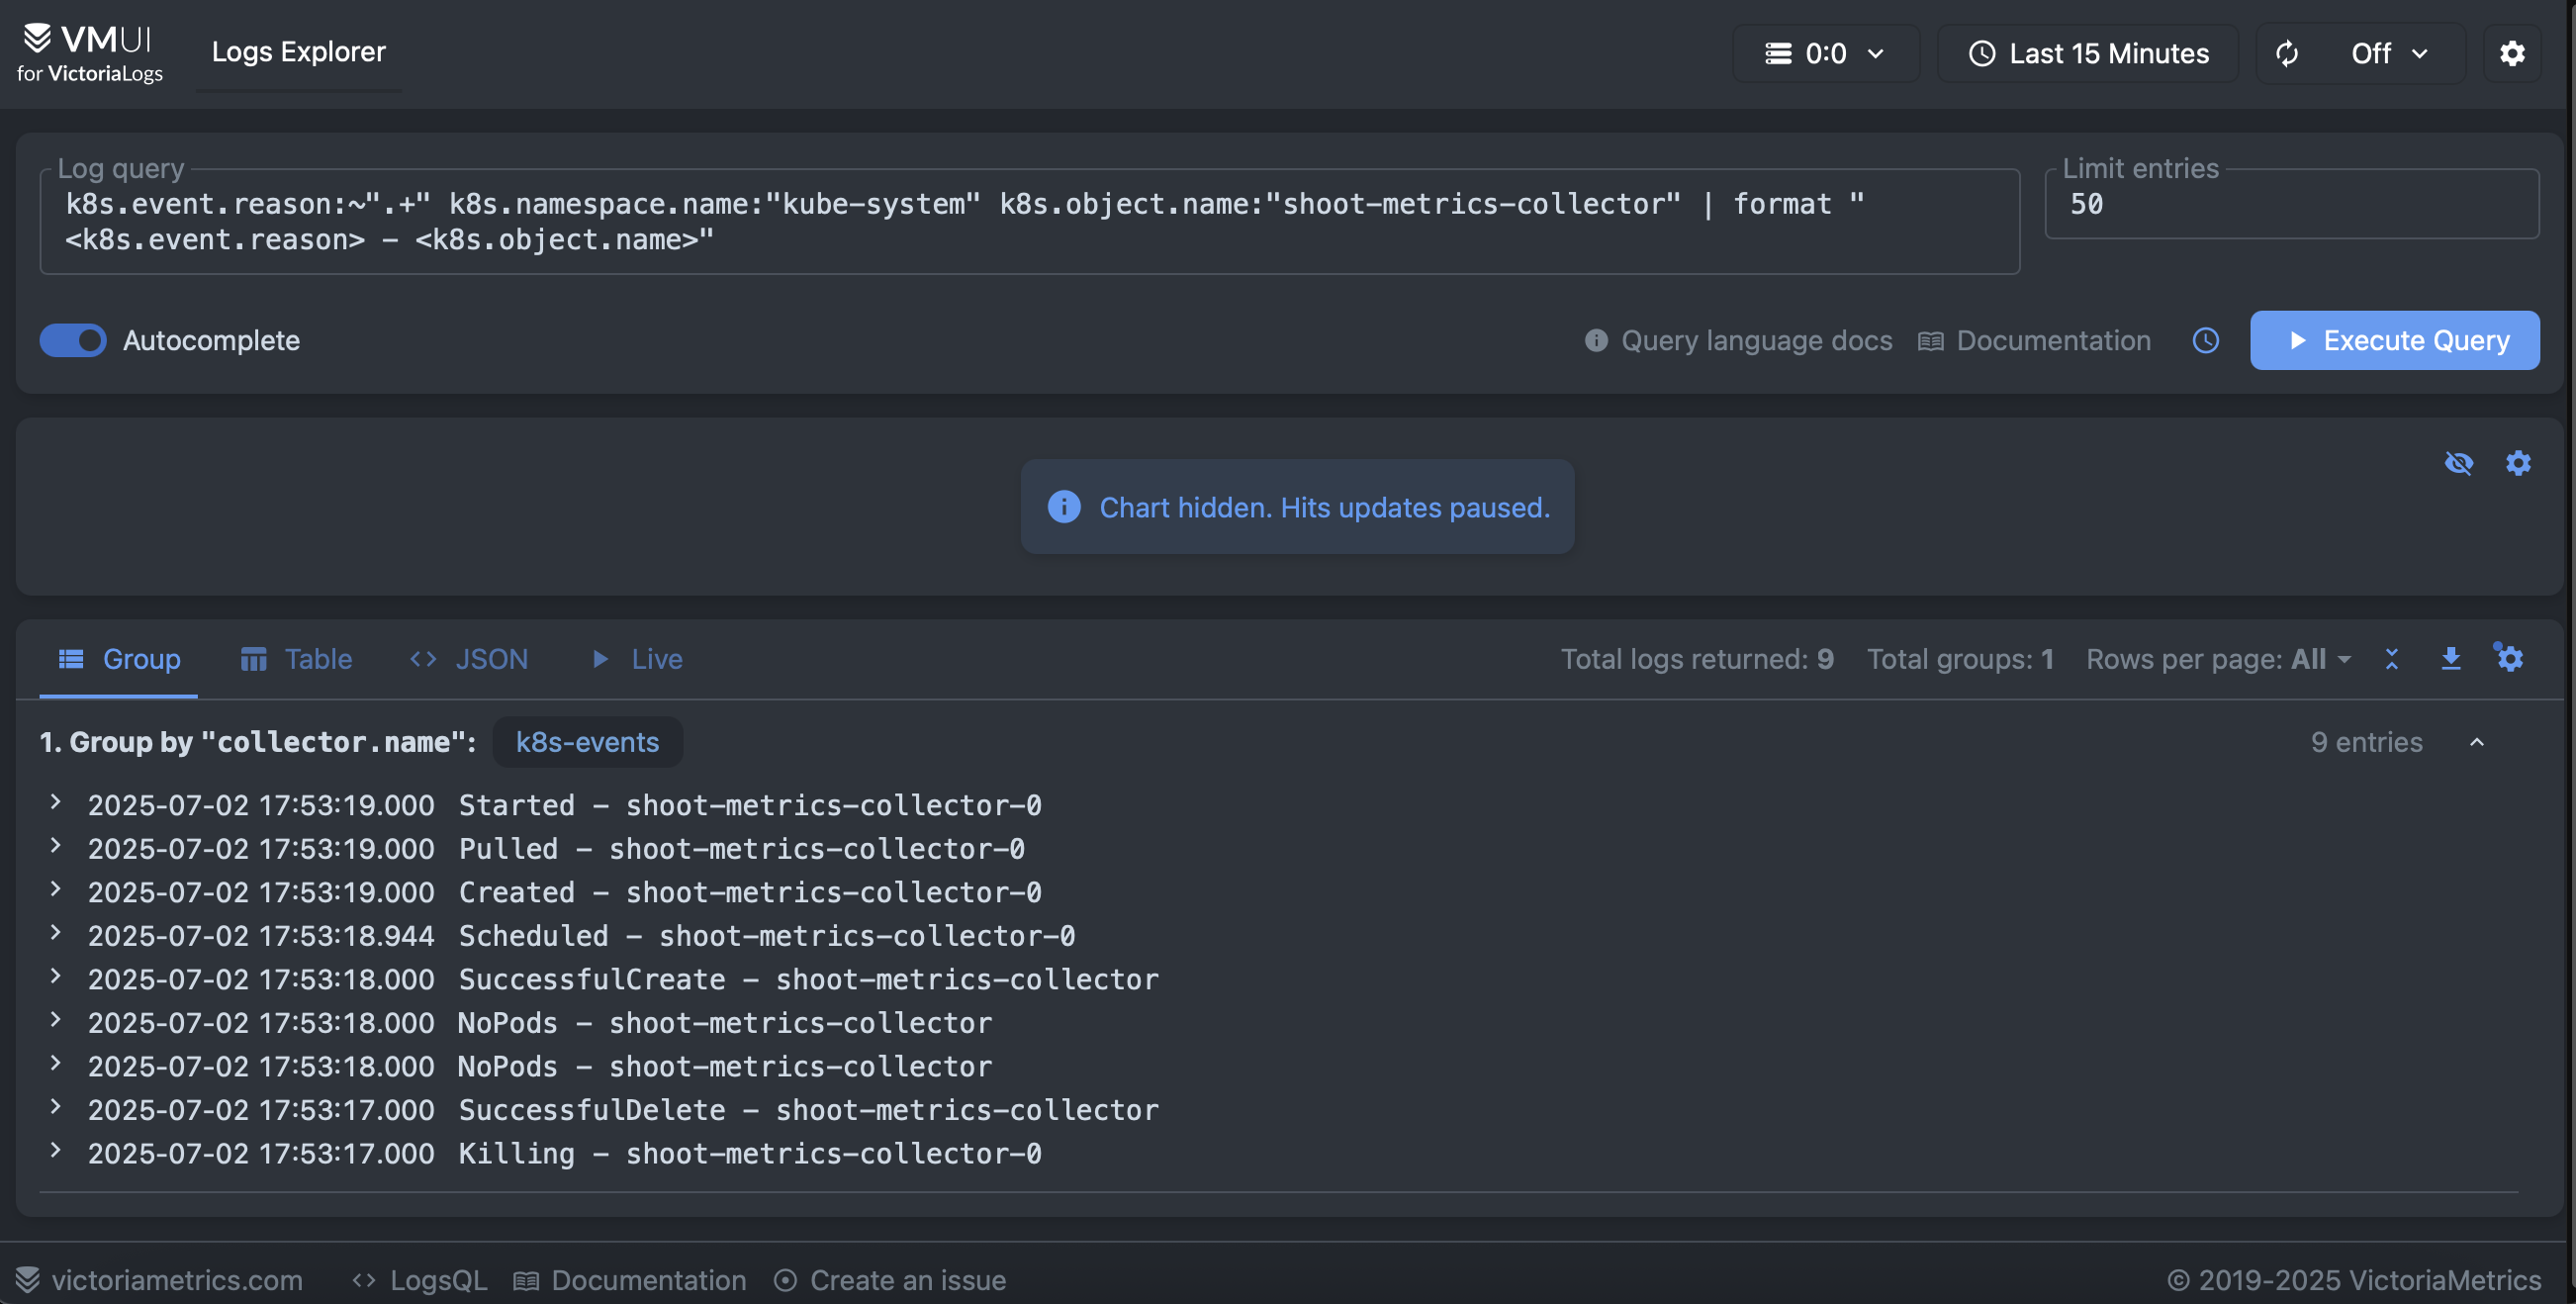Download logs using the download icon
The width and height of the screenshot is (2576, 1304).
click(x=2450, y=658)
